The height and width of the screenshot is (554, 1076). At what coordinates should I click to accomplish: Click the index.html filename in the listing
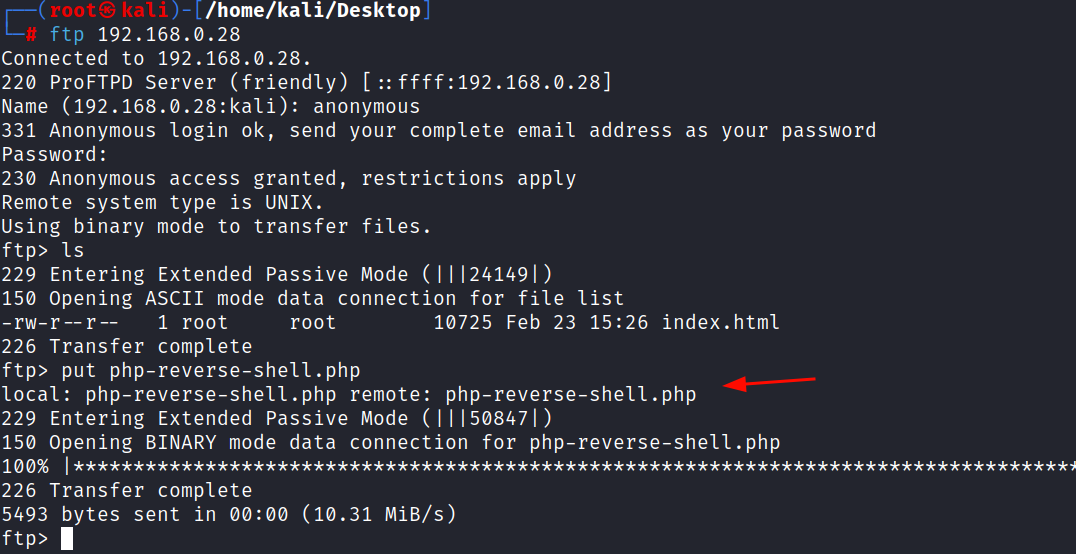tap(721, 322)
